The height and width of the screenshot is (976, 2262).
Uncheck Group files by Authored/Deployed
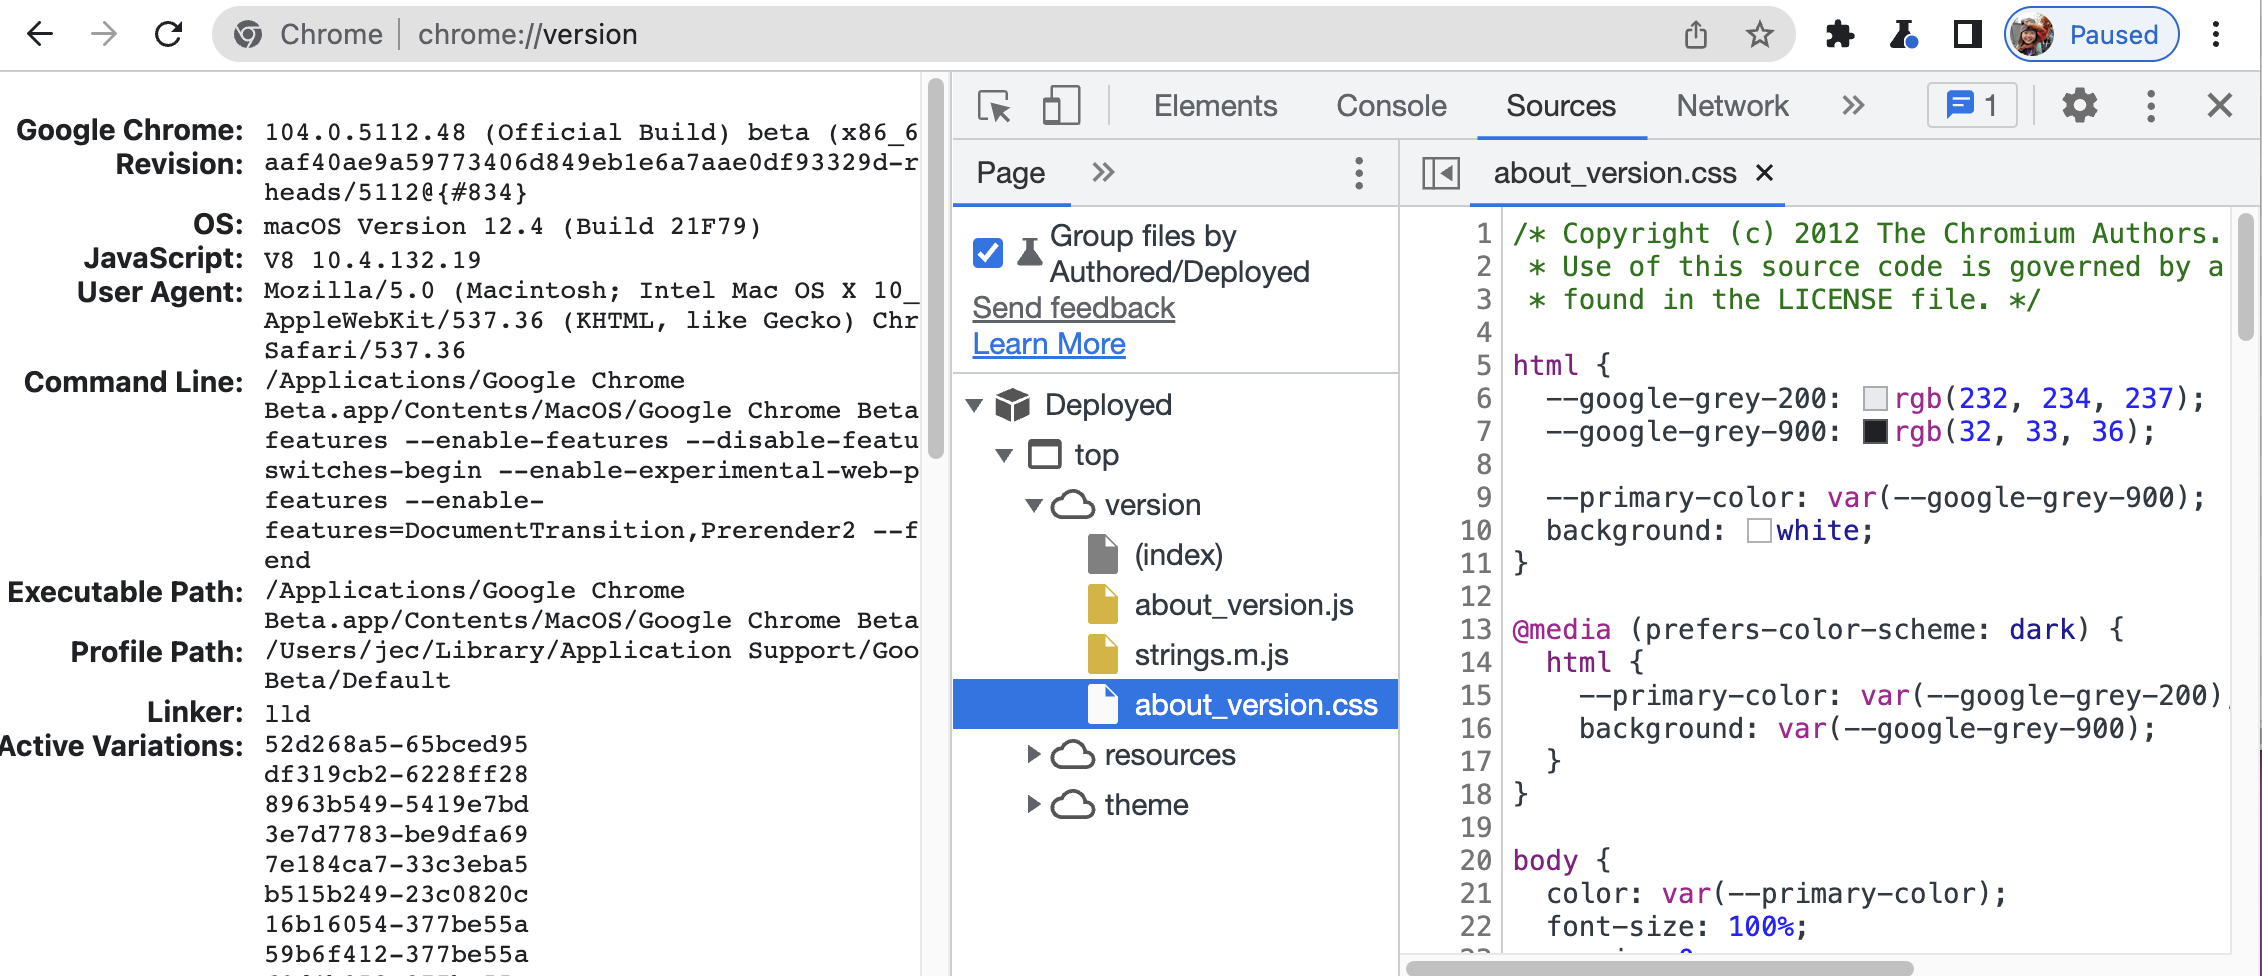coord(988,253)
